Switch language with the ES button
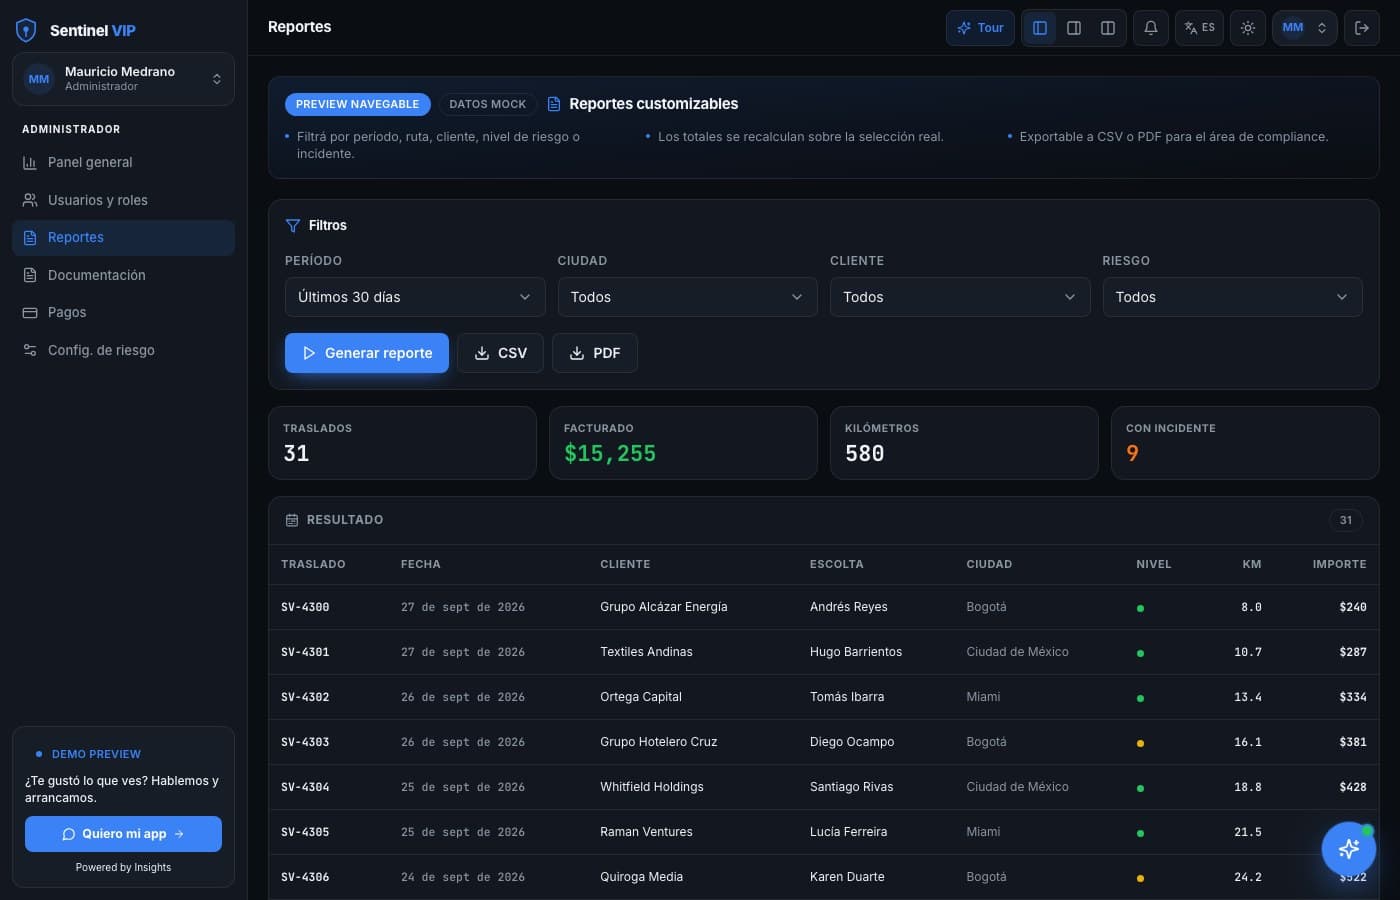The height and width of the screenshot is (900, 1400). pos(1200,28)
